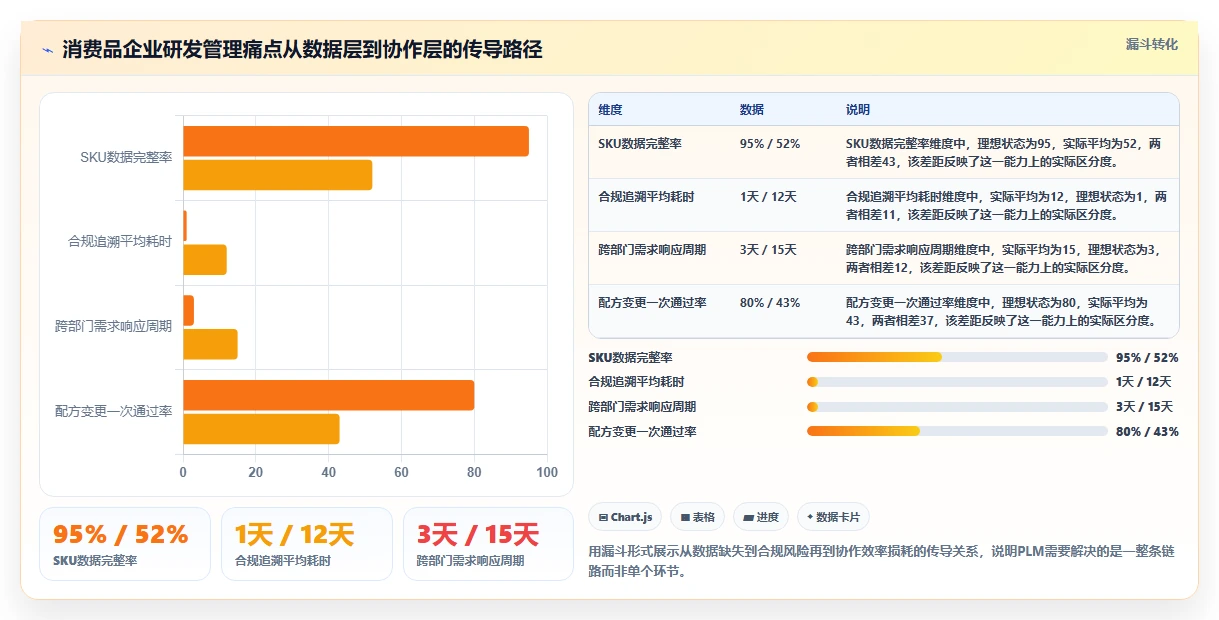The image size is (1219, 620).
Task: Click the 12 bar for 合规追溯平均耗时 in chart
Action: (205, 260)
